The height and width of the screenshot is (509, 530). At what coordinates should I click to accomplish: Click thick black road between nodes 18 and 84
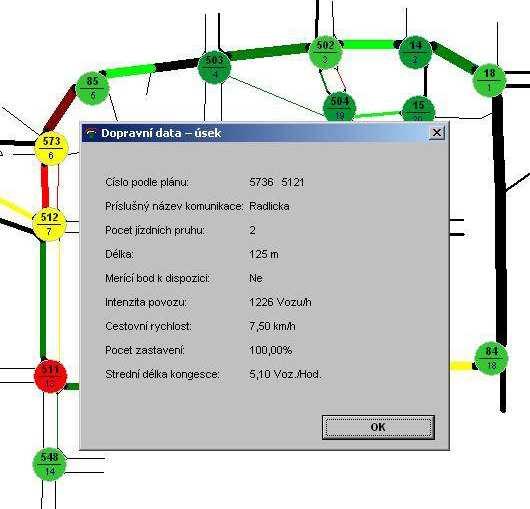pyautogui.click(x=500, y=220)
